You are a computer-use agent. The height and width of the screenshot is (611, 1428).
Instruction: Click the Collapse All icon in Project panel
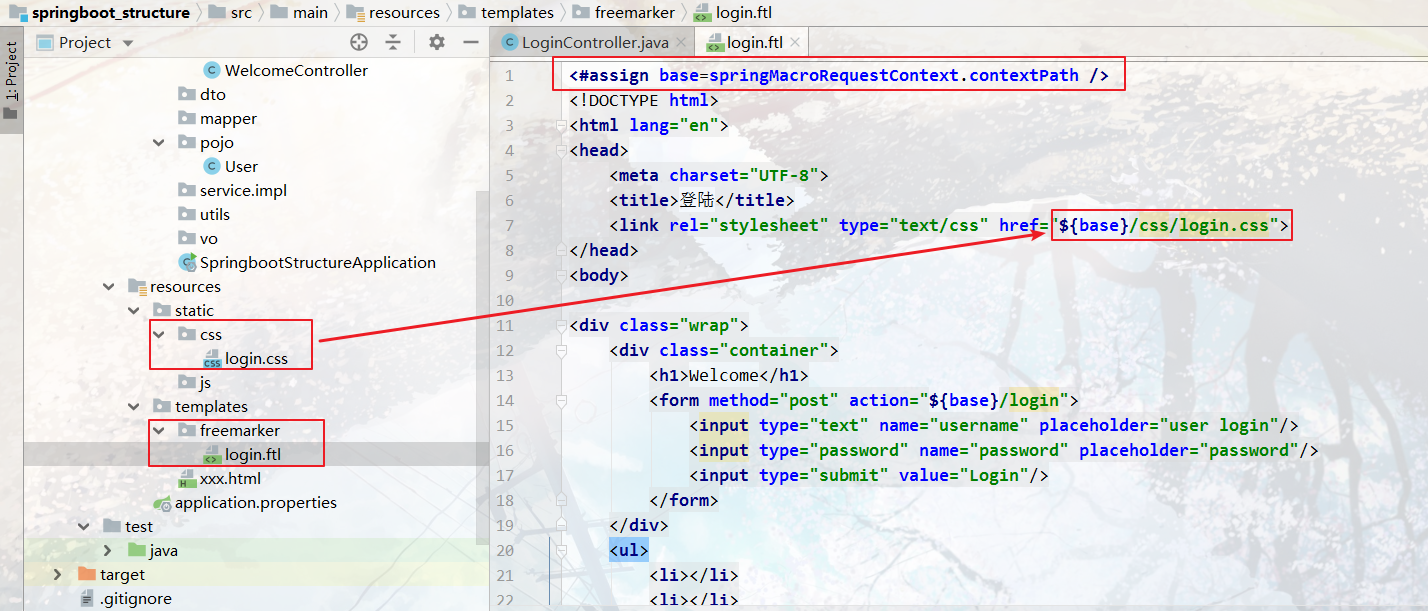393,42
